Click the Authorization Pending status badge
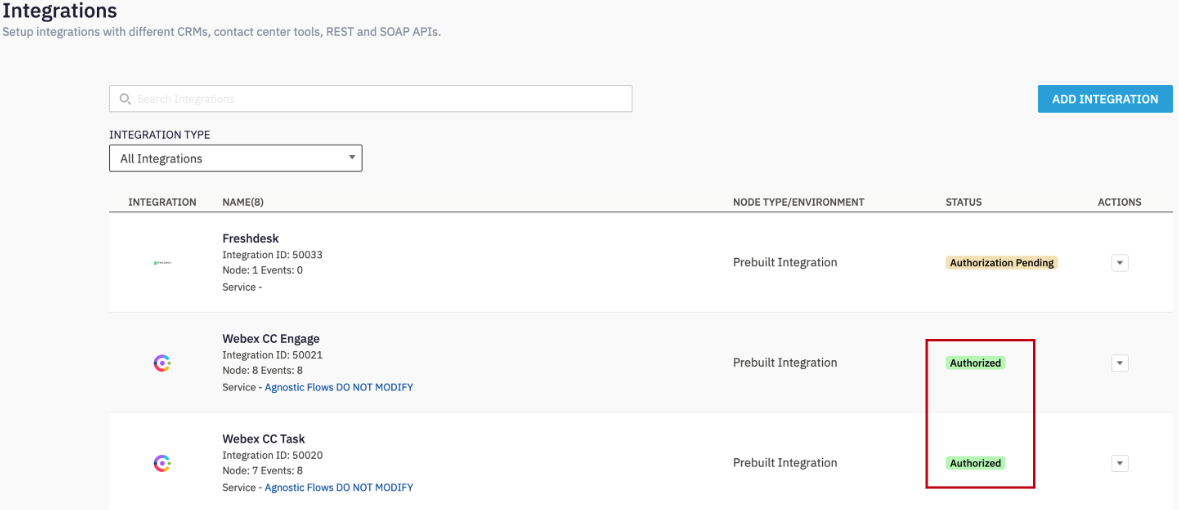The width and height of the screenshot is (1179, 510). tap(1002, 263)
